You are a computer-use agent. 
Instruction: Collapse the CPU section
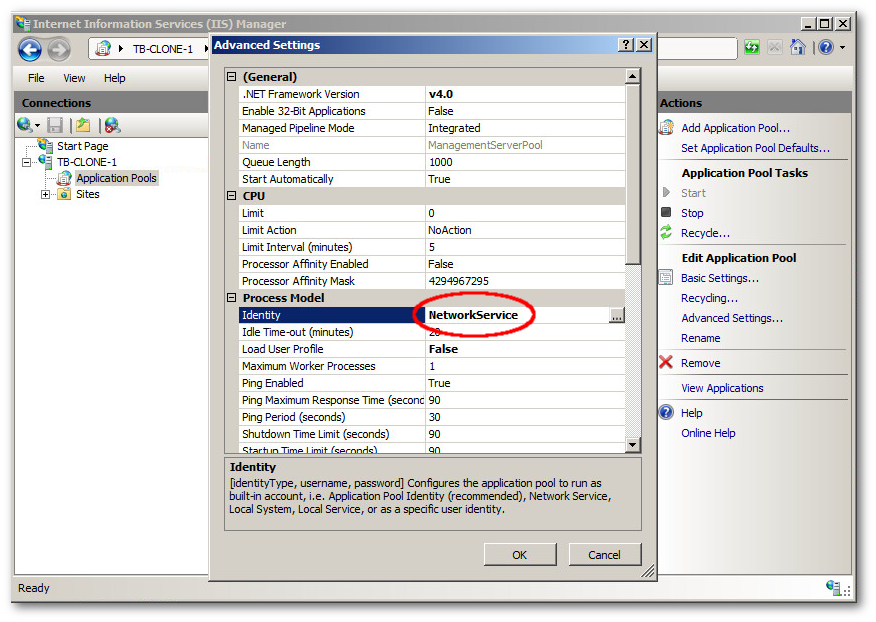pos(233,196)
